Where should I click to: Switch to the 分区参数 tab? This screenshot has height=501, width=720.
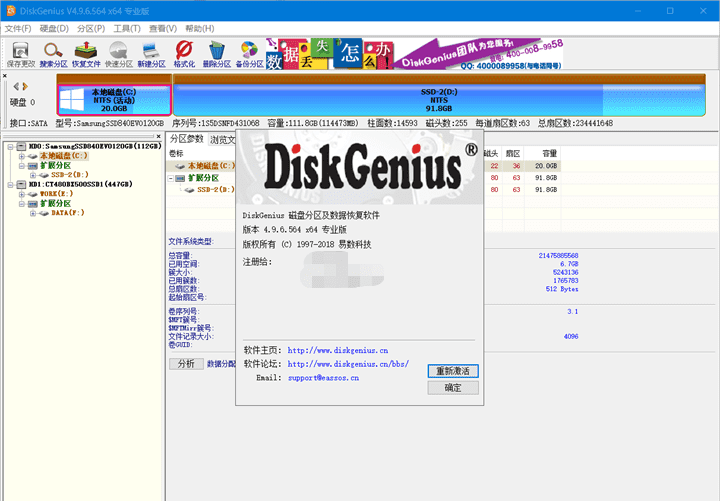[186, 139]
